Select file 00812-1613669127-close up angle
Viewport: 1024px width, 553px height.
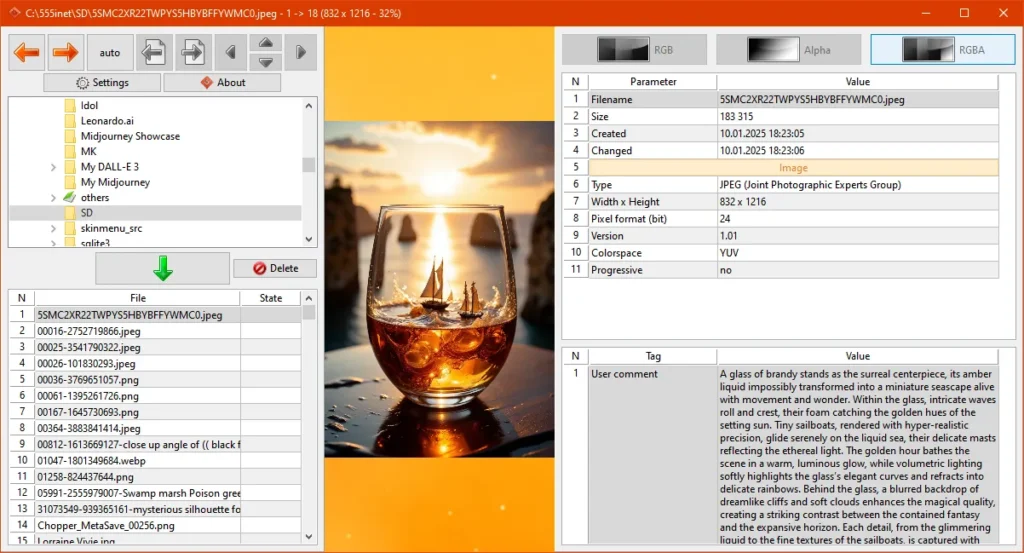(x=138, y=444)
